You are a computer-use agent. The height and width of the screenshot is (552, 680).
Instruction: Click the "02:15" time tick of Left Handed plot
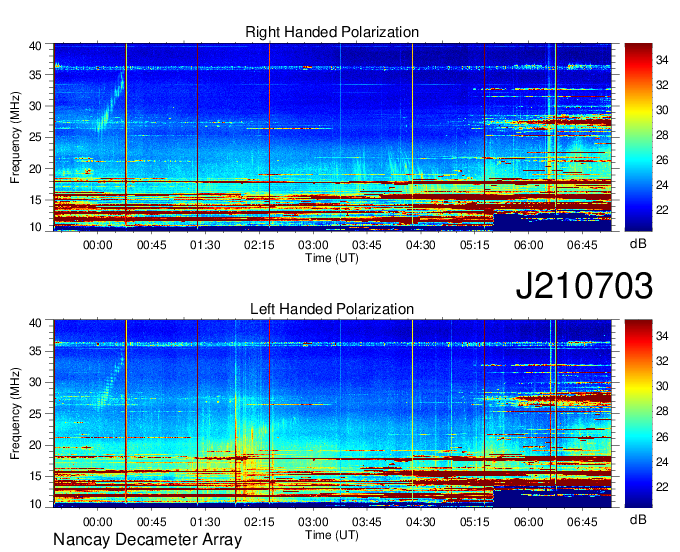259,522
